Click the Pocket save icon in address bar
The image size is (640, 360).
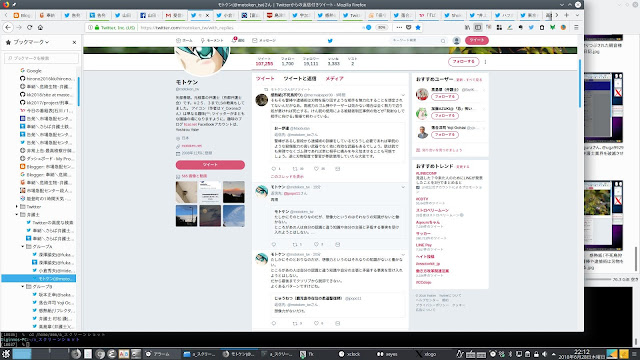point(408,27)
